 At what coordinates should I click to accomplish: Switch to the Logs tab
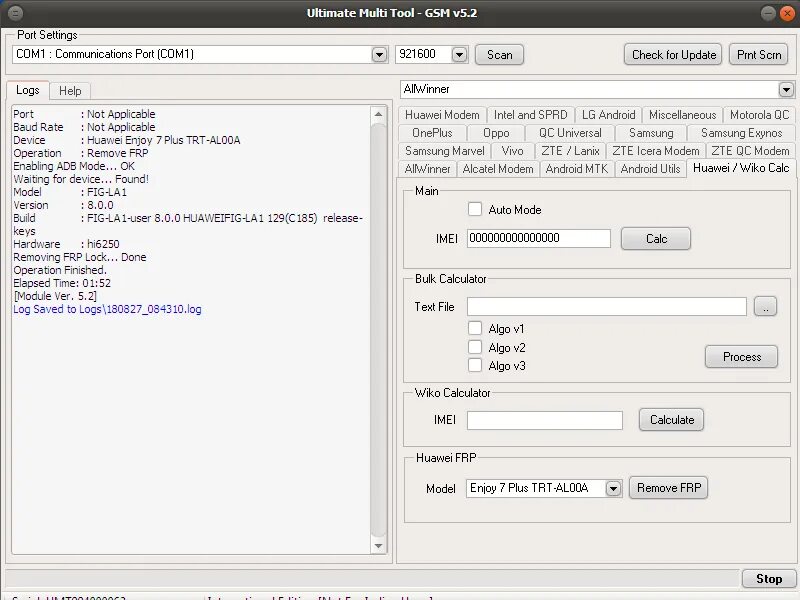click(28, 90)
